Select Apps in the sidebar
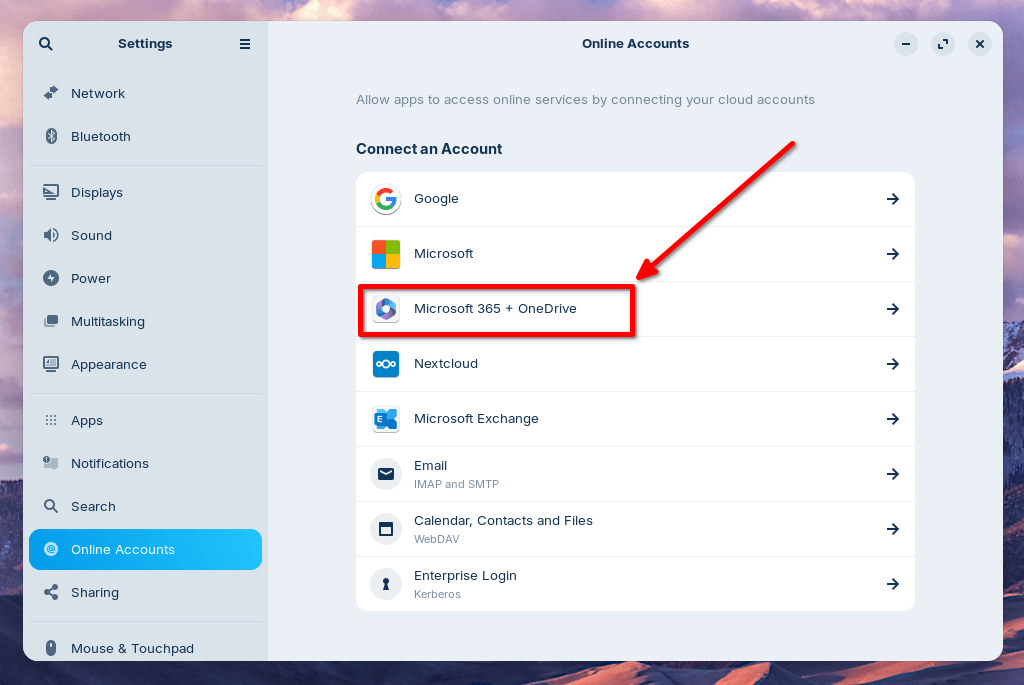1024x685 pixels. pyautogui.click(x=145, y=420)
